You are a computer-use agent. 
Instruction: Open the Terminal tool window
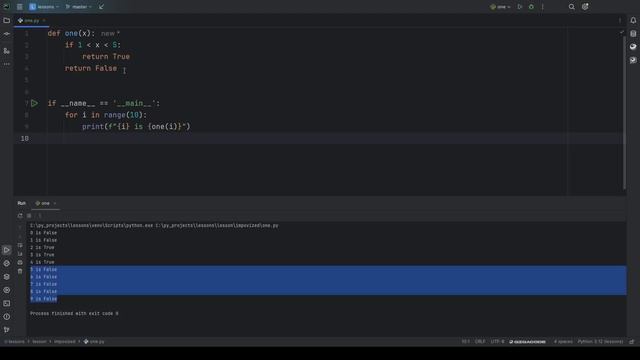[7, 303]
